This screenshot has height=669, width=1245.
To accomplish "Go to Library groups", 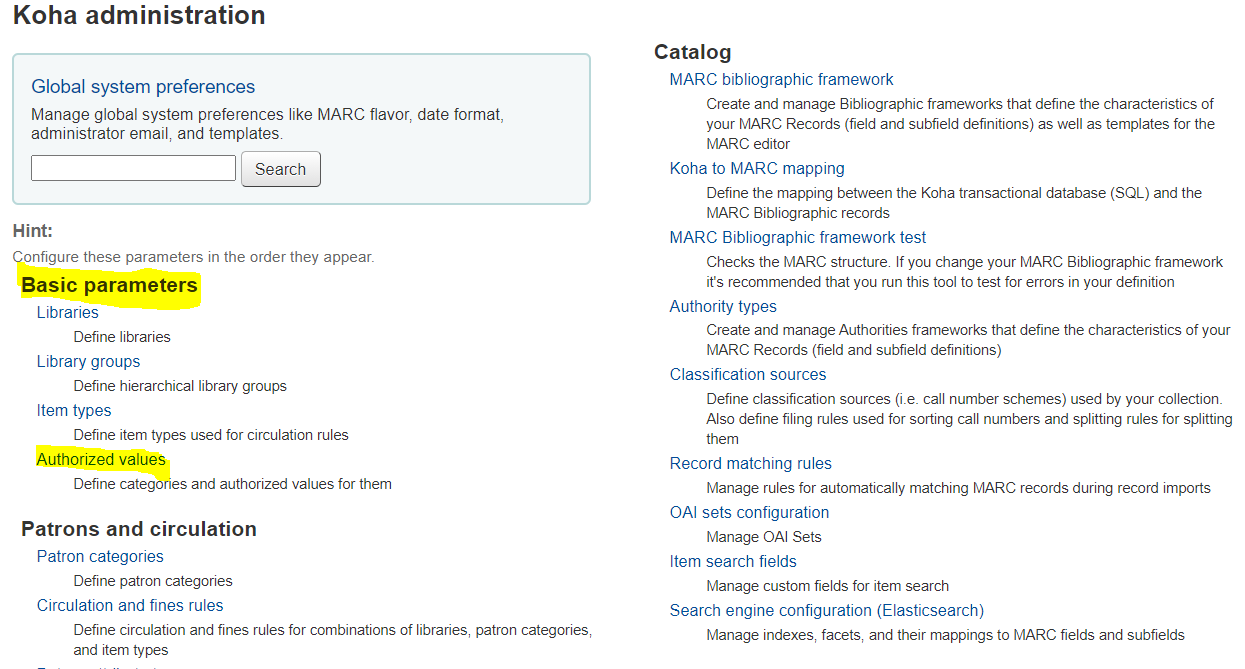I will tap(89, 362).
